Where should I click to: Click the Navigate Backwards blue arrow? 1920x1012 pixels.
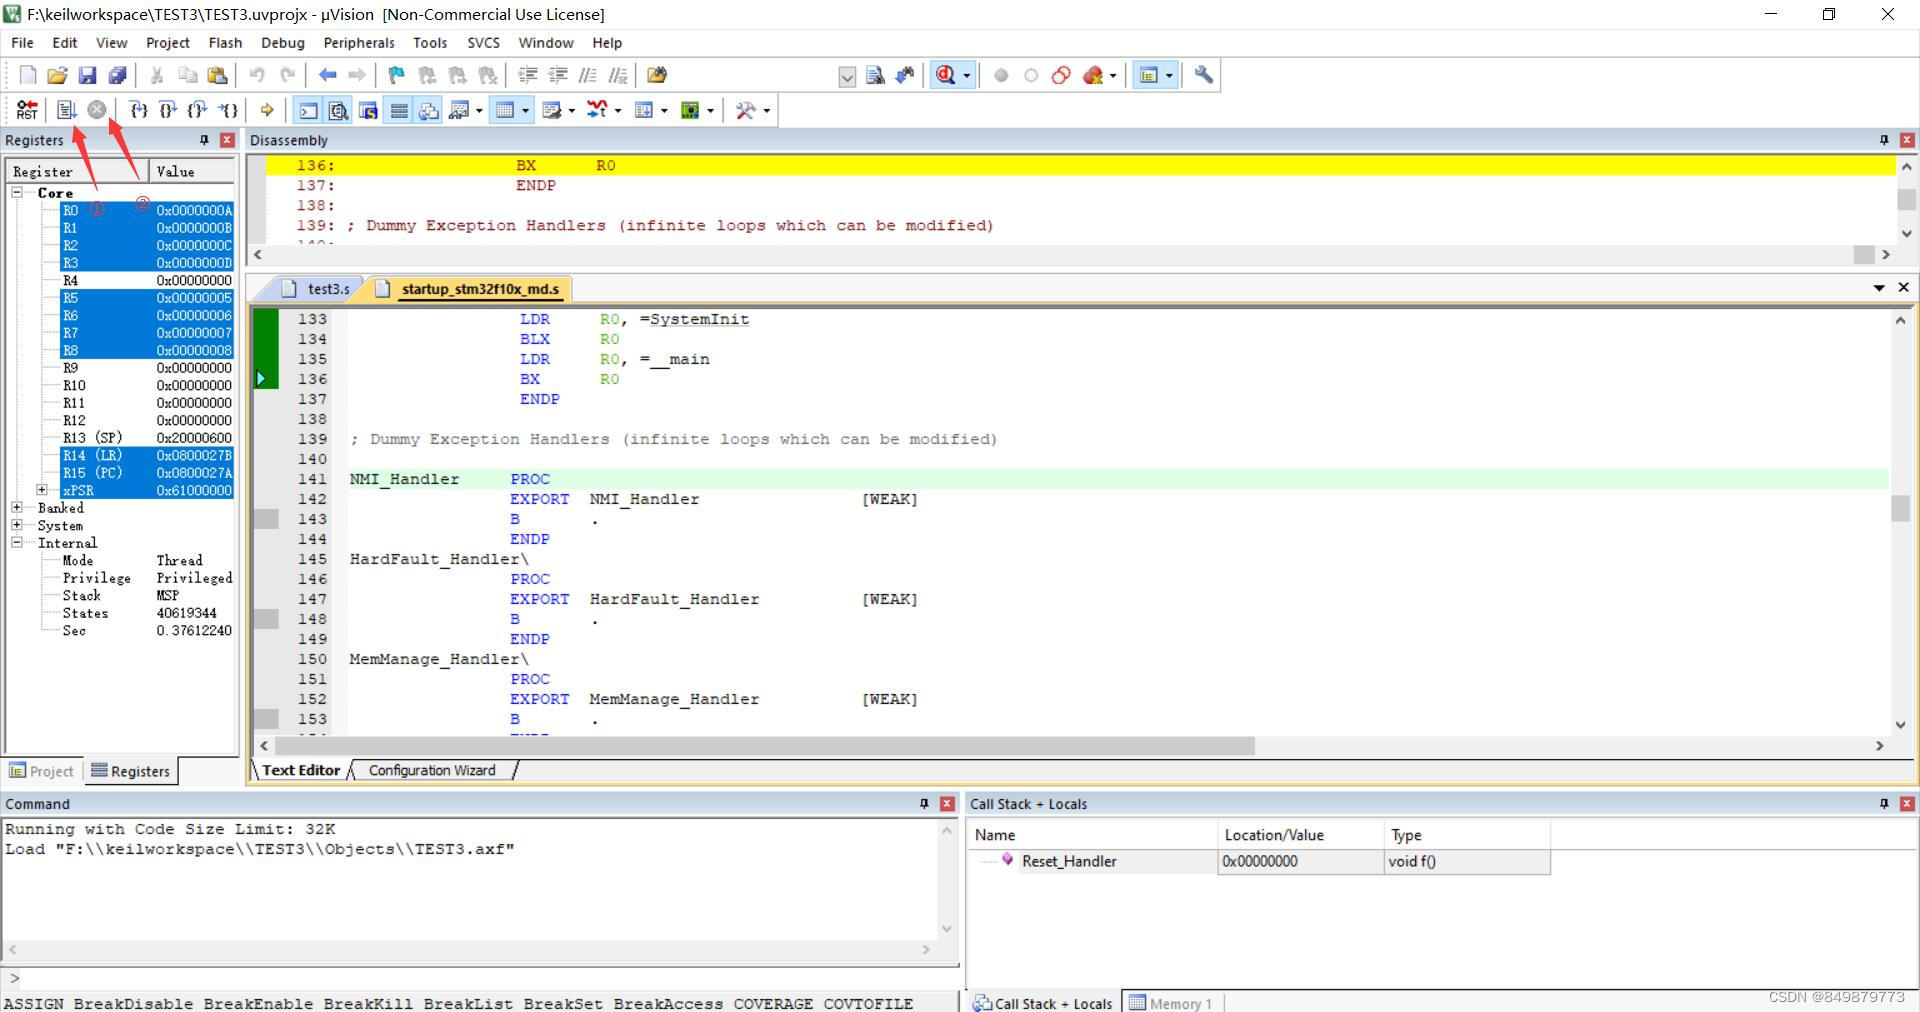click(327, 75)
